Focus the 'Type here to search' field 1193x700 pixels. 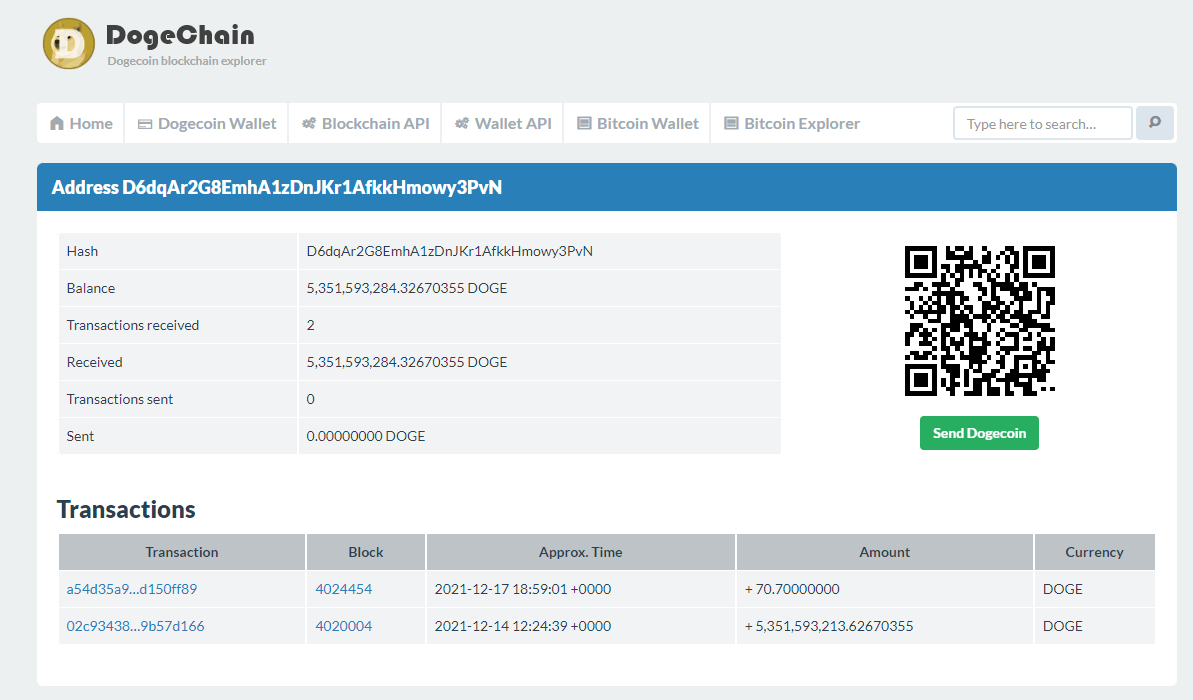pos(1043,123)
